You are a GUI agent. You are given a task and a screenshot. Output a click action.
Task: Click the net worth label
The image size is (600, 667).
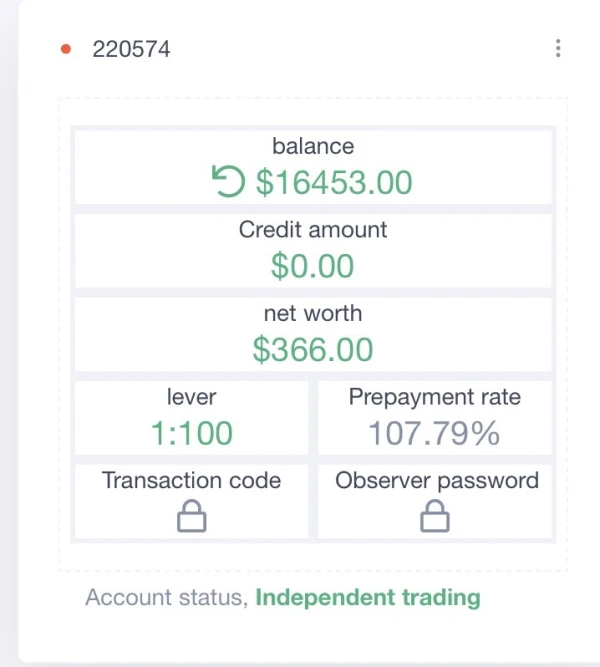[x=313, y=313]
